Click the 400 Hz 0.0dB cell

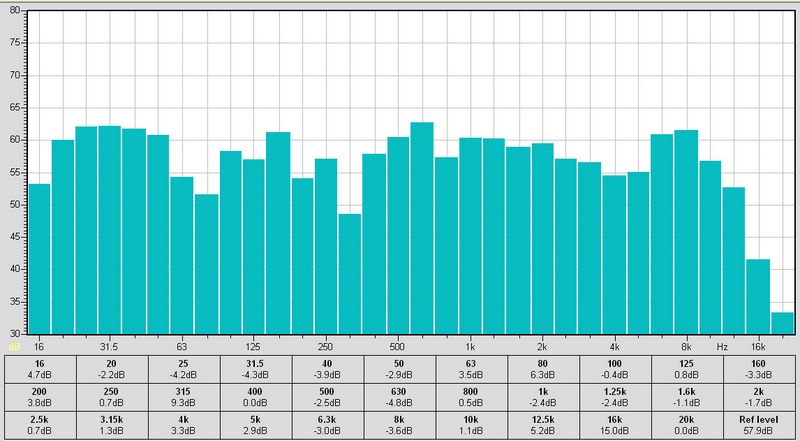[256, 397]
